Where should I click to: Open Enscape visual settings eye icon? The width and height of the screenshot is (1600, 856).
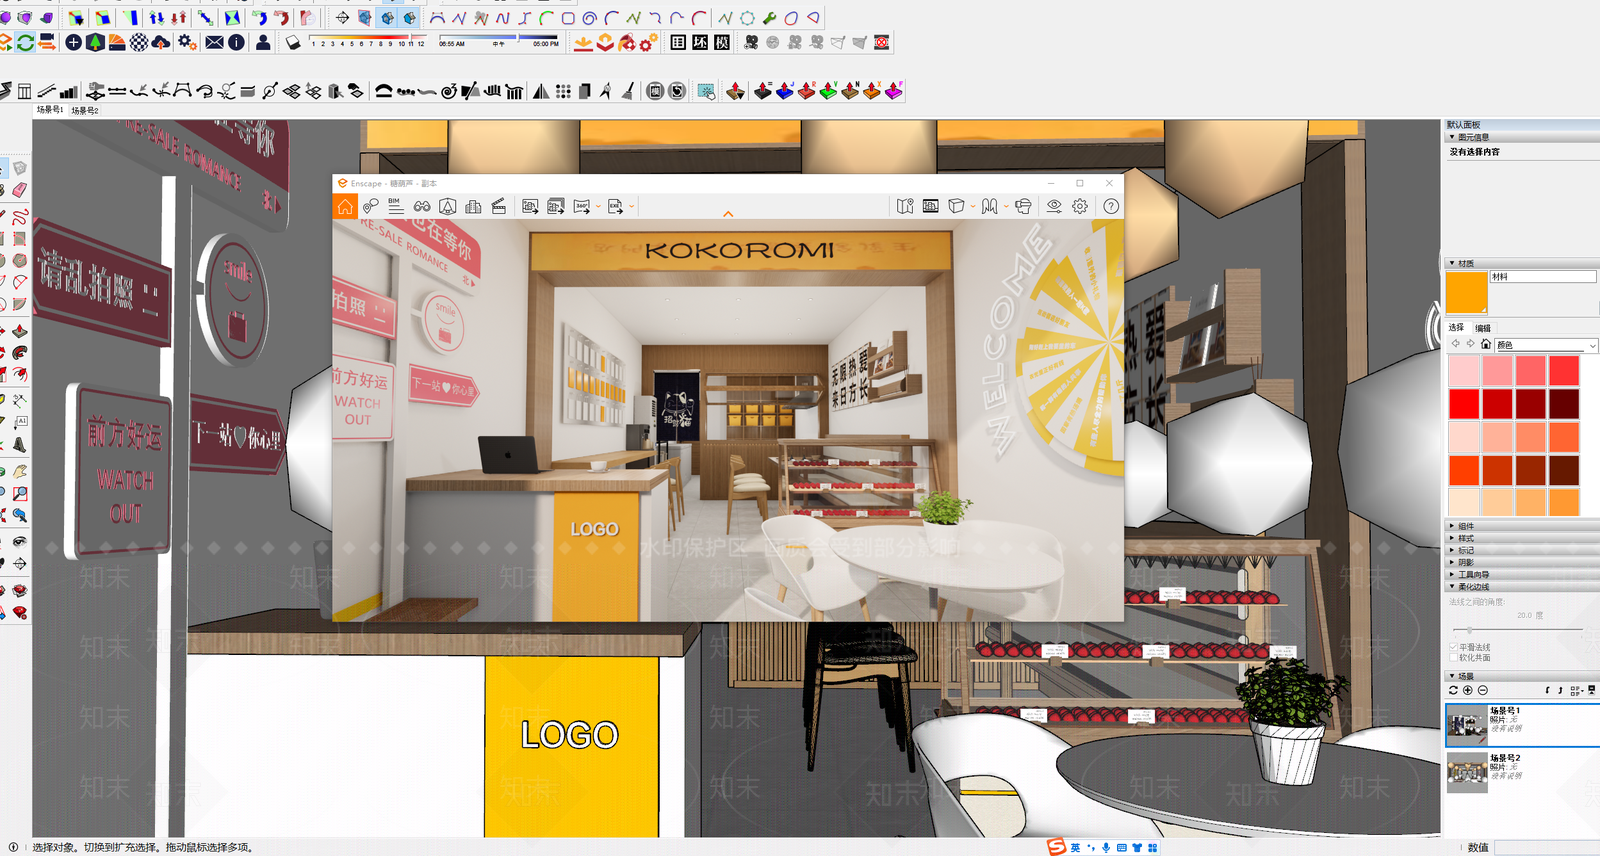click(1054, 206)
